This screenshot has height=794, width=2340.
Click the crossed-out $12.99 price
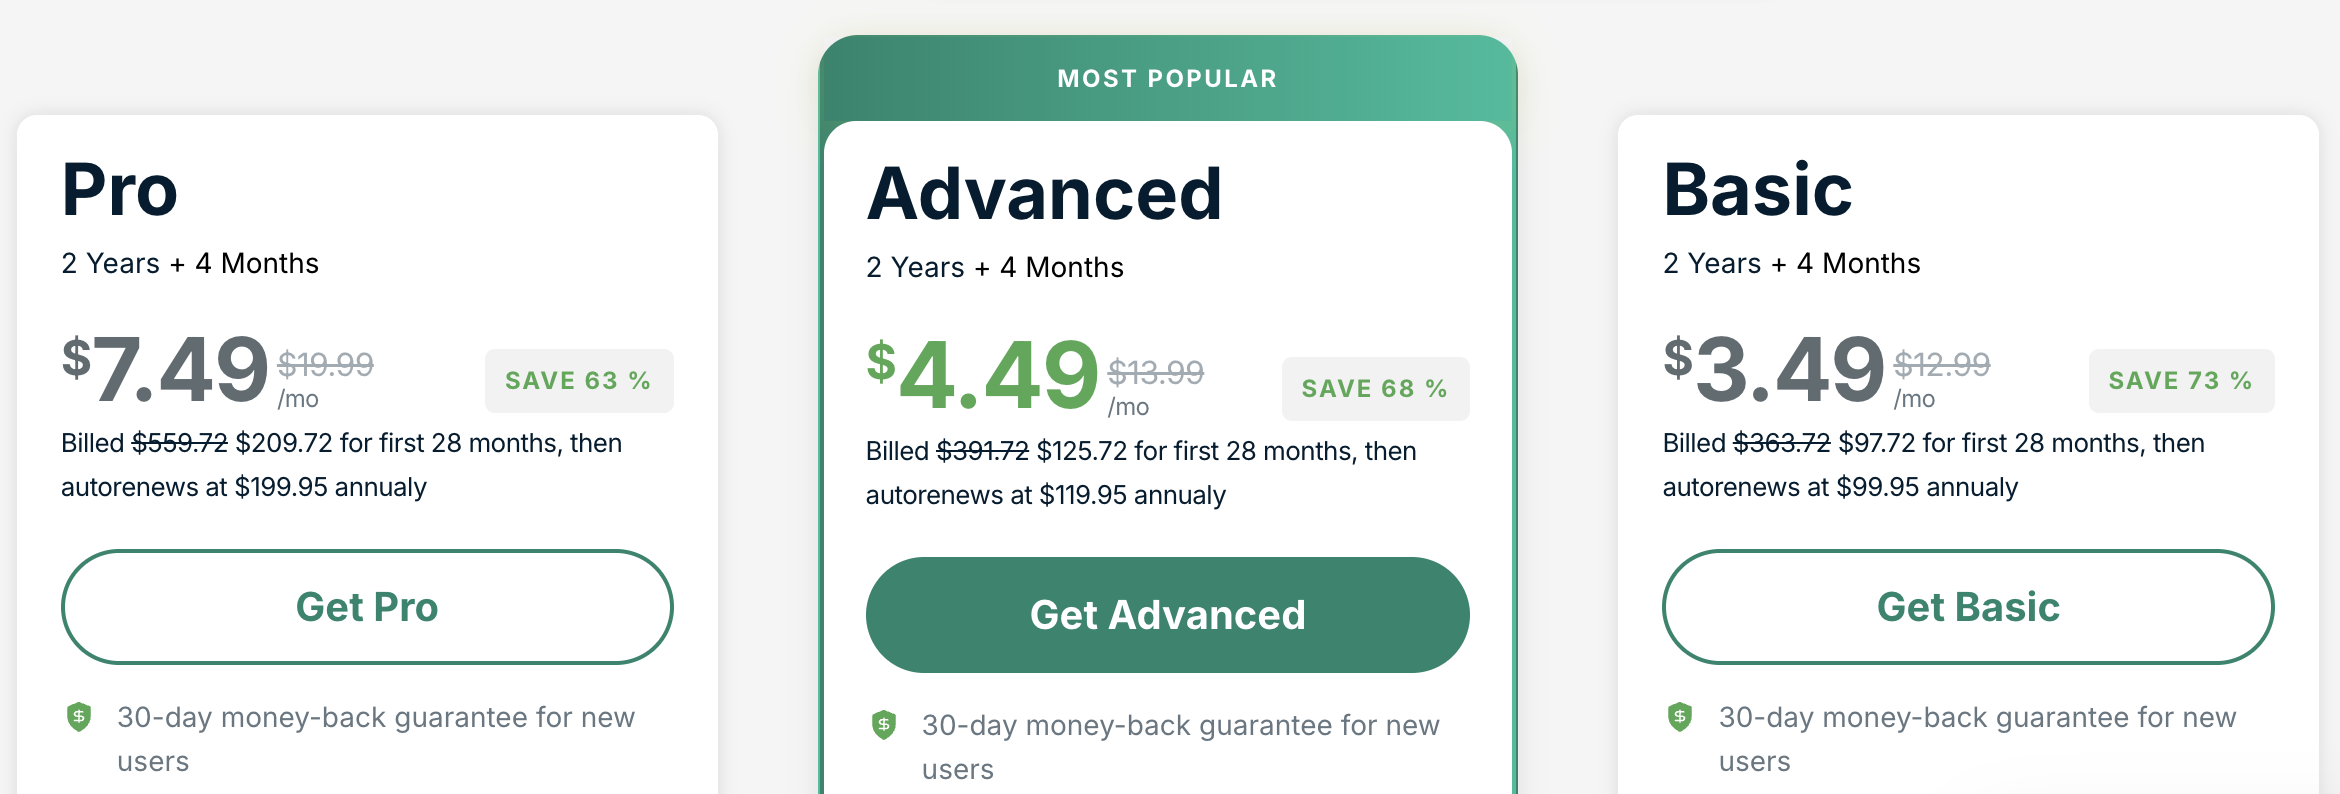coord(1941,364)
